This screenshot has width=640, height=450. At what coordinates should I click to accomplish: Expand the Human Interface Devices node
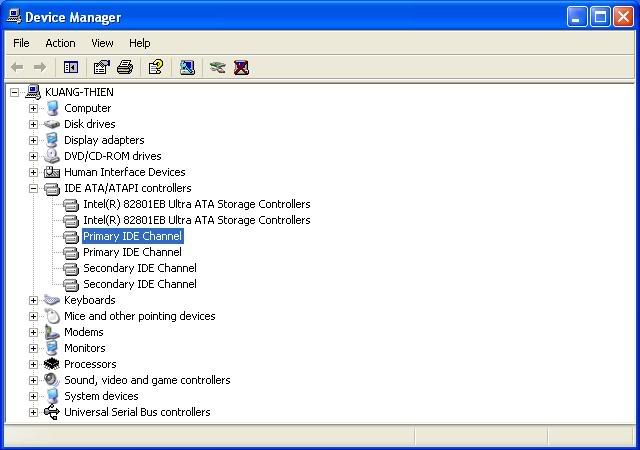[33, 172]
